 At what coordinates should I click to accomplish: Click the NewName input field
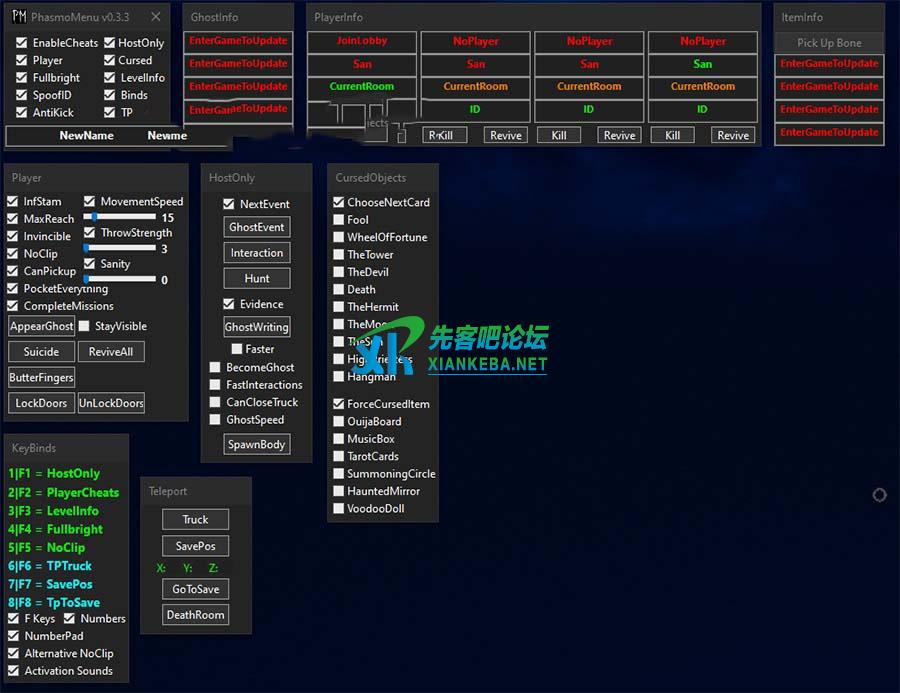pyautogui.click(x=86, y=135)
